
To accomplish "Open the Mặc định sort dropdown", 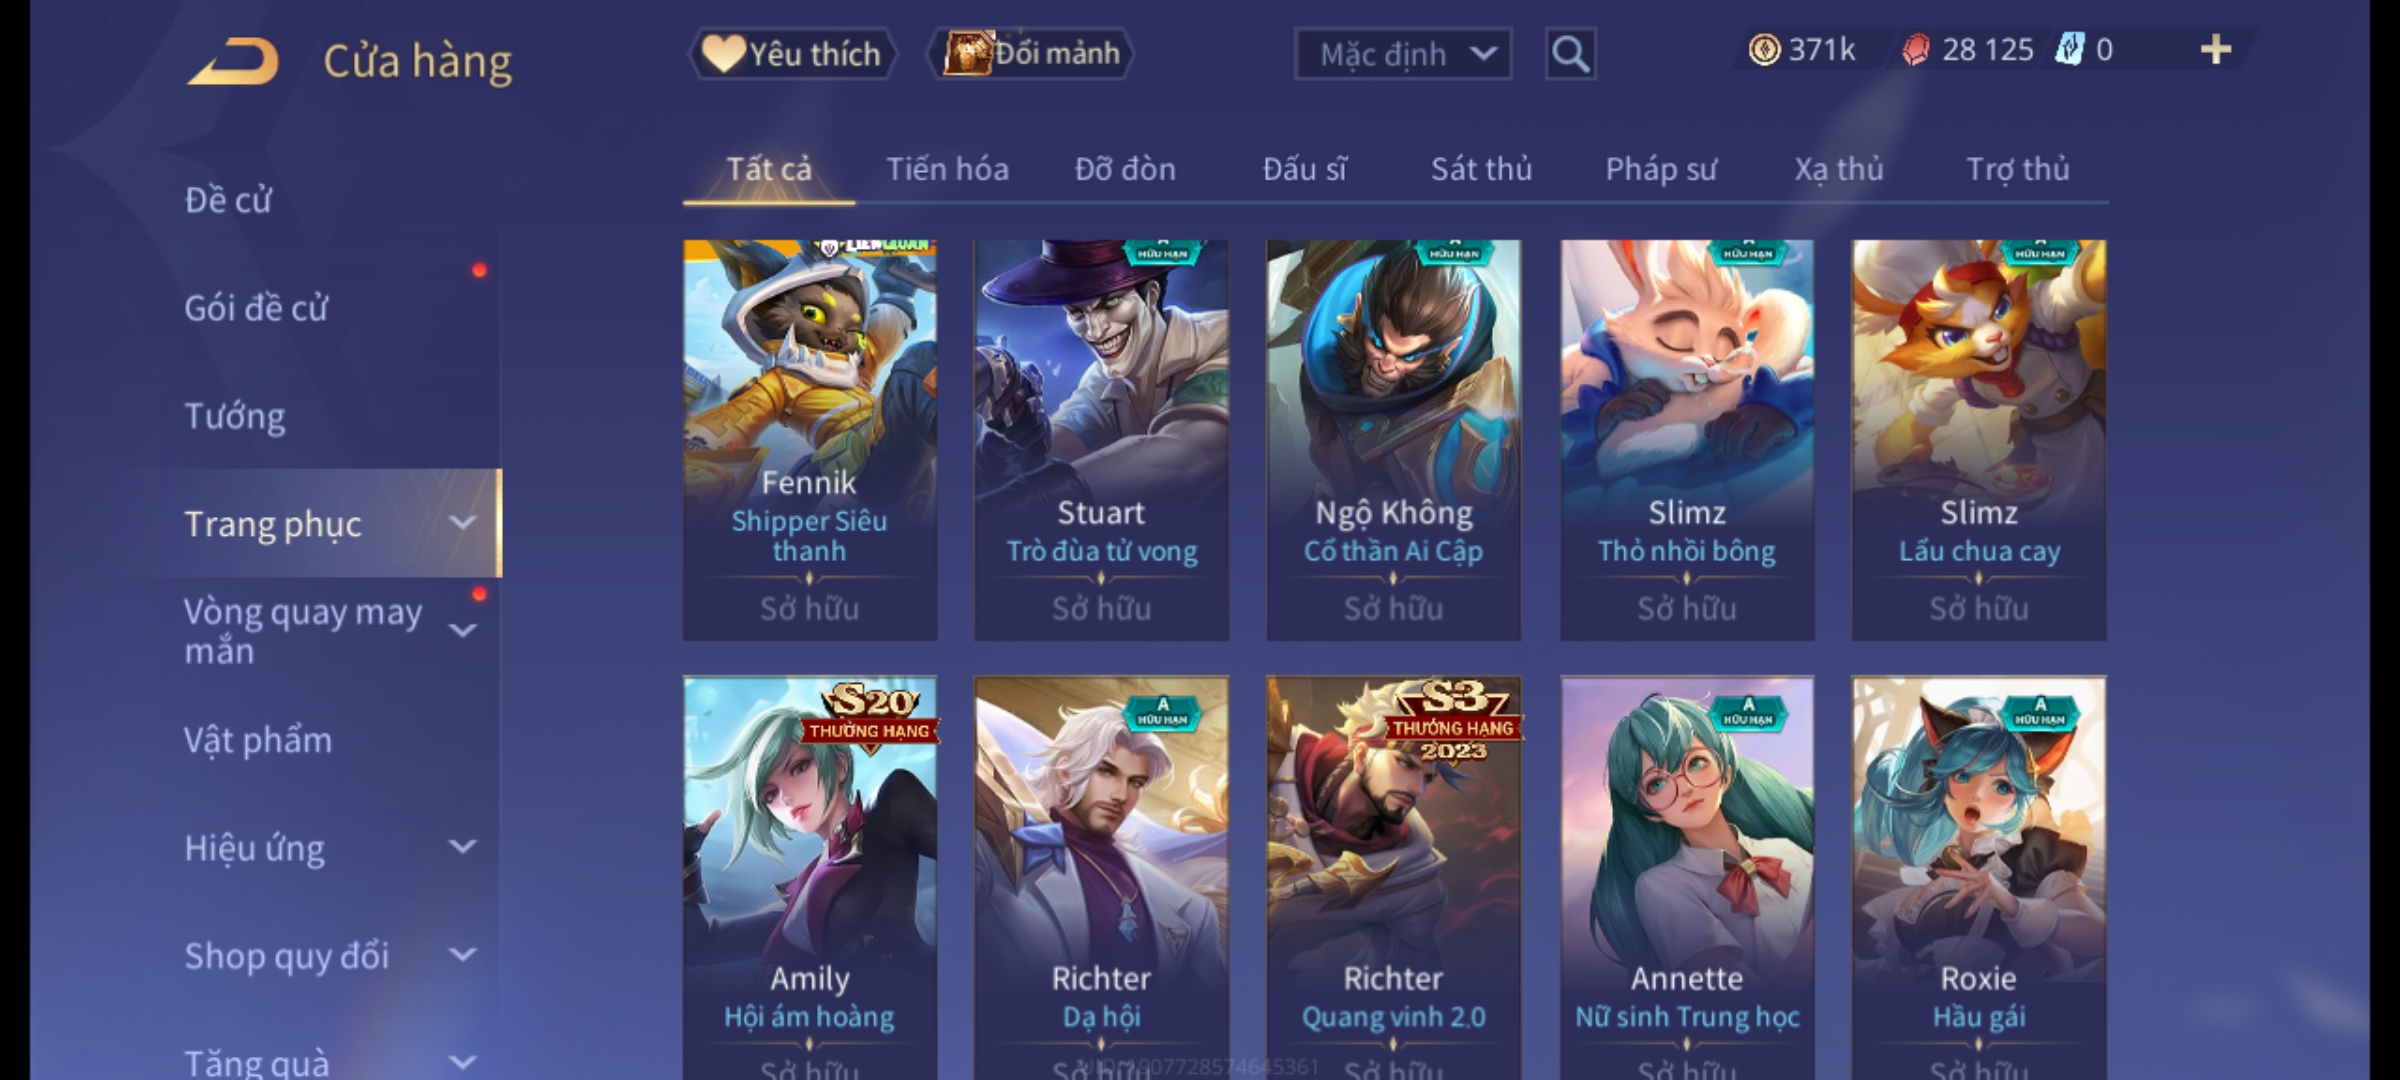I will [1402, 54].
